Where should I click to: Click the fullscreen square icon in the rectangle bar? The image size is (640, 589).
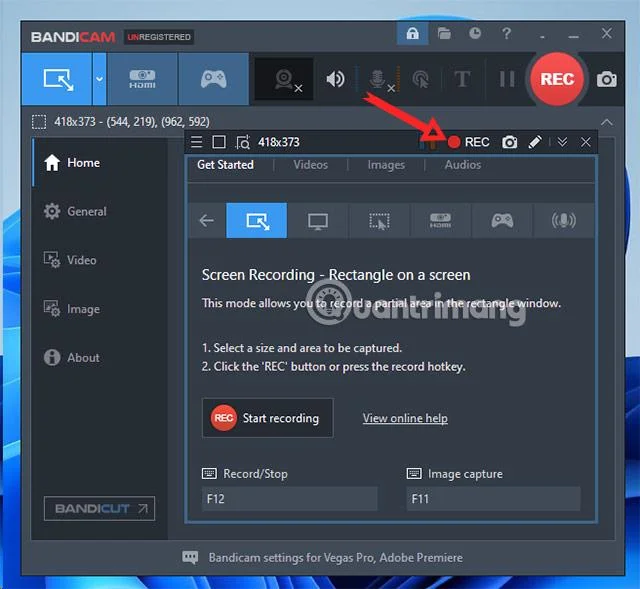click(219, 142)
